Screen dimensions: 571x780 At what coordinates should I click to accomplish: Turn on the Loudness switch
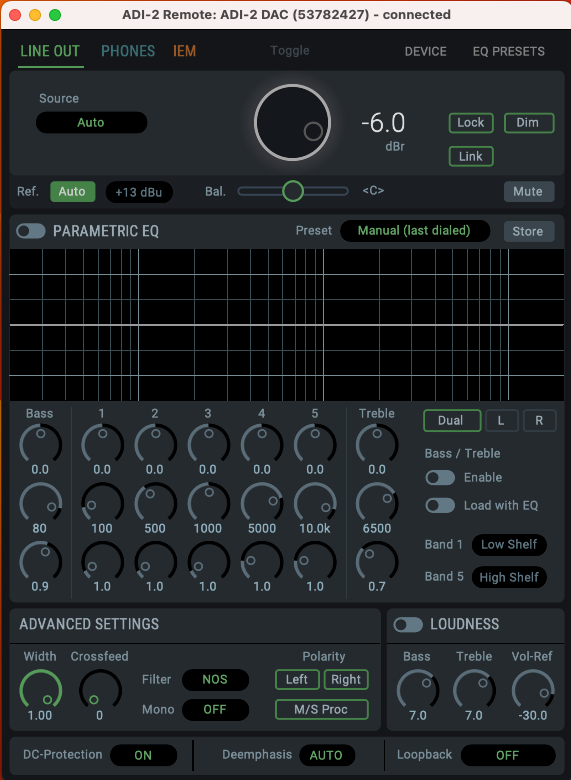[408, 625]
